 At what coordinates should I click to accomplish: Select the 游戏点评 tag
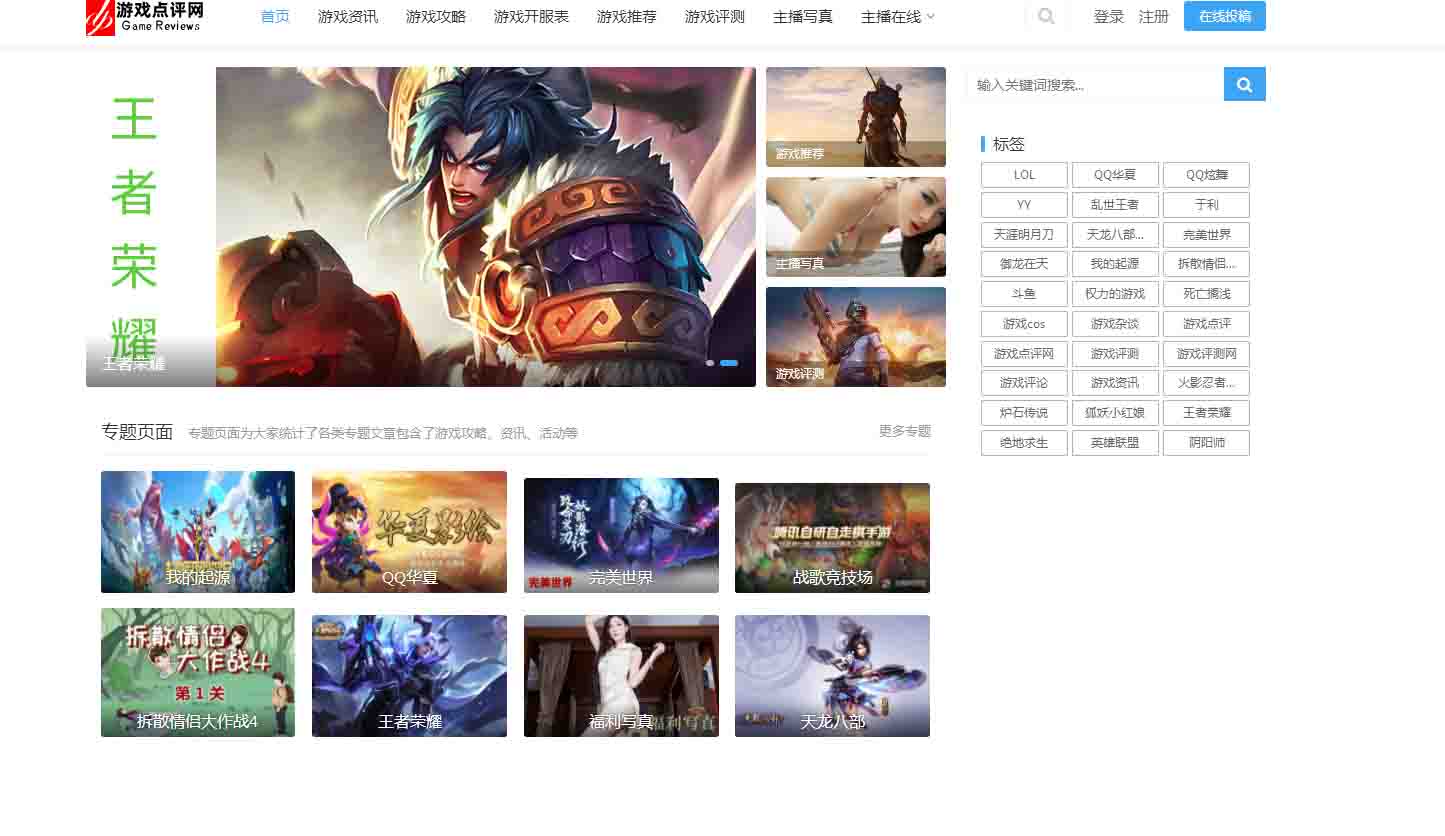[1206, 324]
